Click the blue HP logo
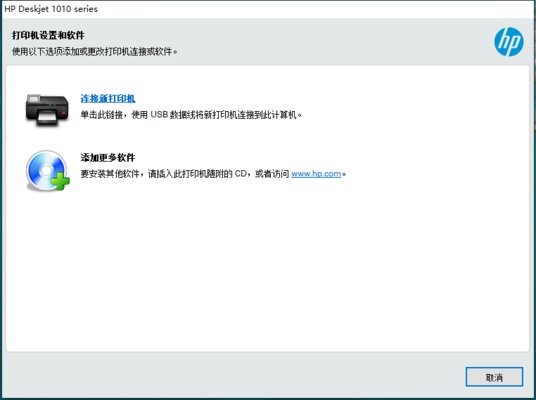Image resolution: width=536 pixels, height=400 pixels. tap(509, 42)
